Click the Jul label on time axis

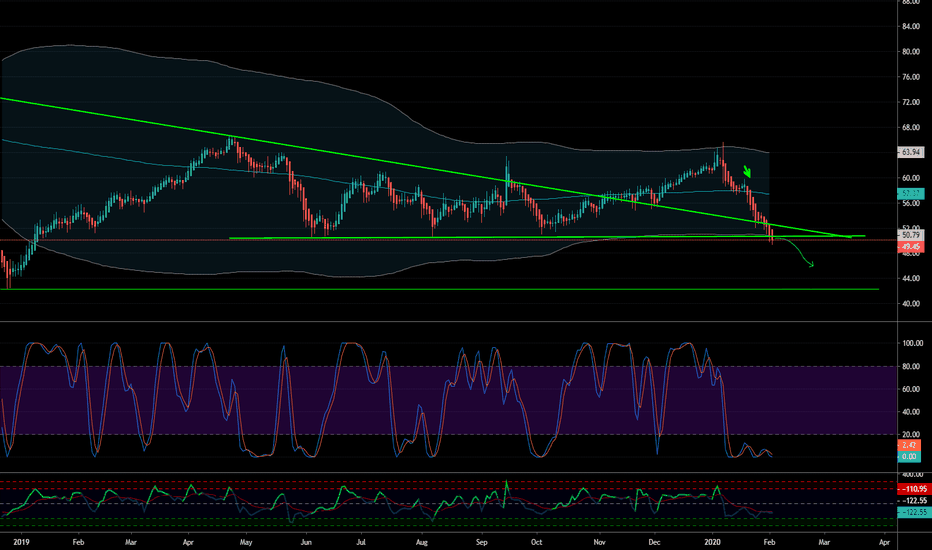361,542
